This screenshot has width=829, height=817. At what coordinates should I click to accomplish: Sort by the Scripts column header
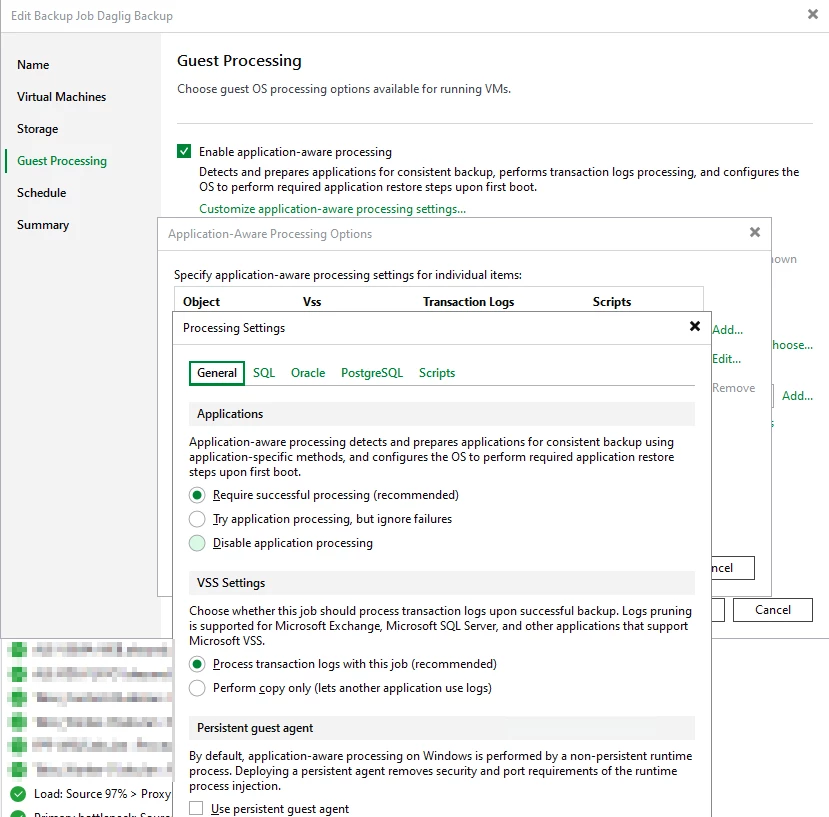coord(612,301)
